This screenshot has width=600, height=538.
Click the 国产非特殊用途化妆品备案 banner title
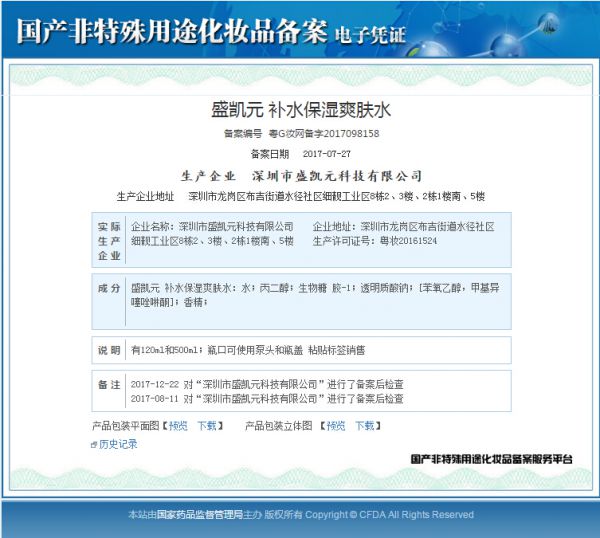tap(172, 31)
